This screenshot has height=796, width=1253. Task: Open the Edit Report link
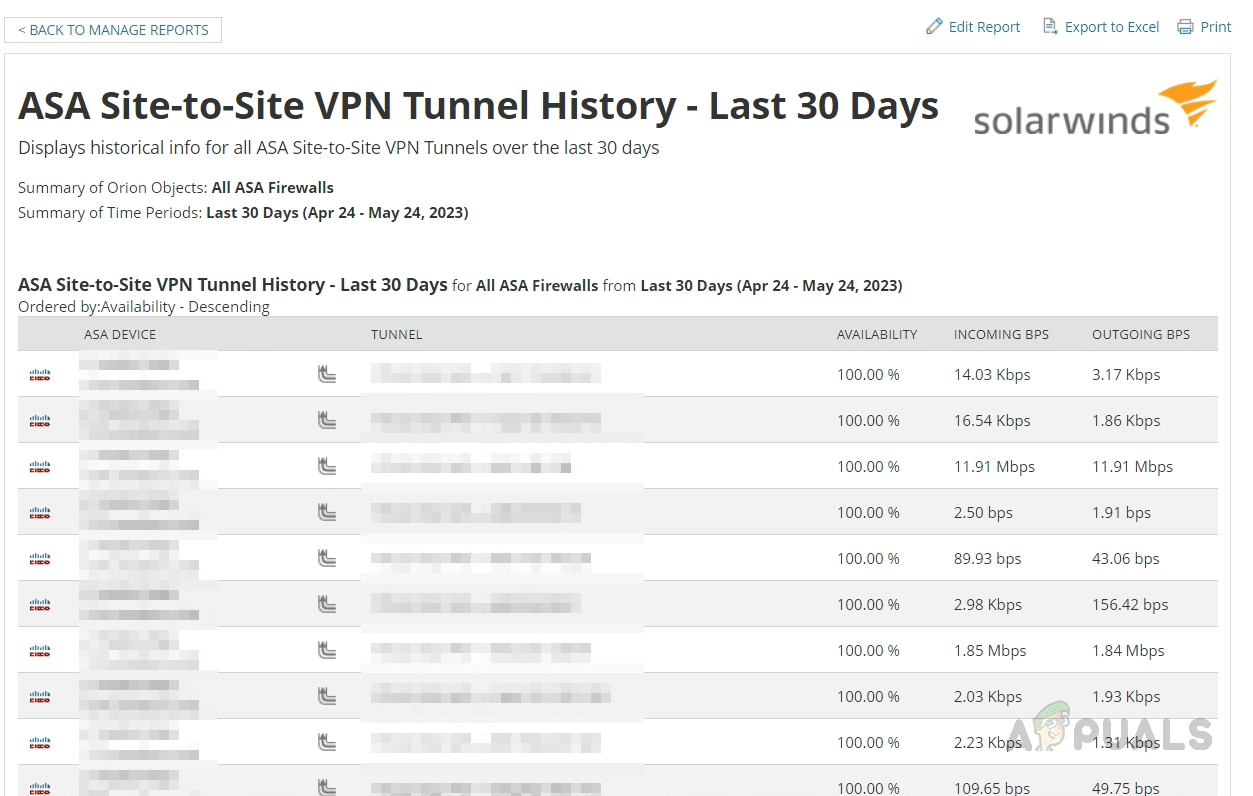pyautogui.click(x=984, y=27)
